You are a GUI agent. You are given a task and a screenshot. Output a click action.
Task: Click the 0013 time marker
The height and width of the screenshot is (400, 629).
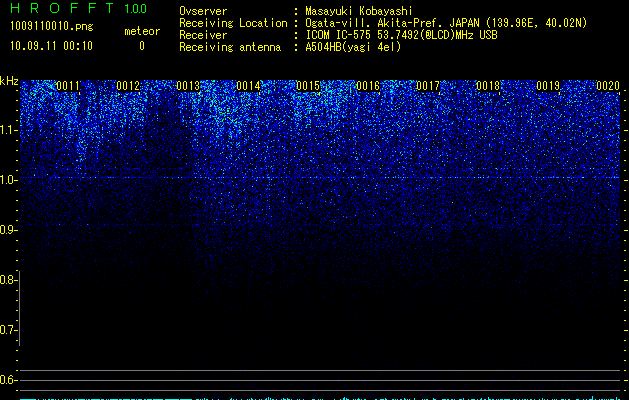tap(188, 86)
